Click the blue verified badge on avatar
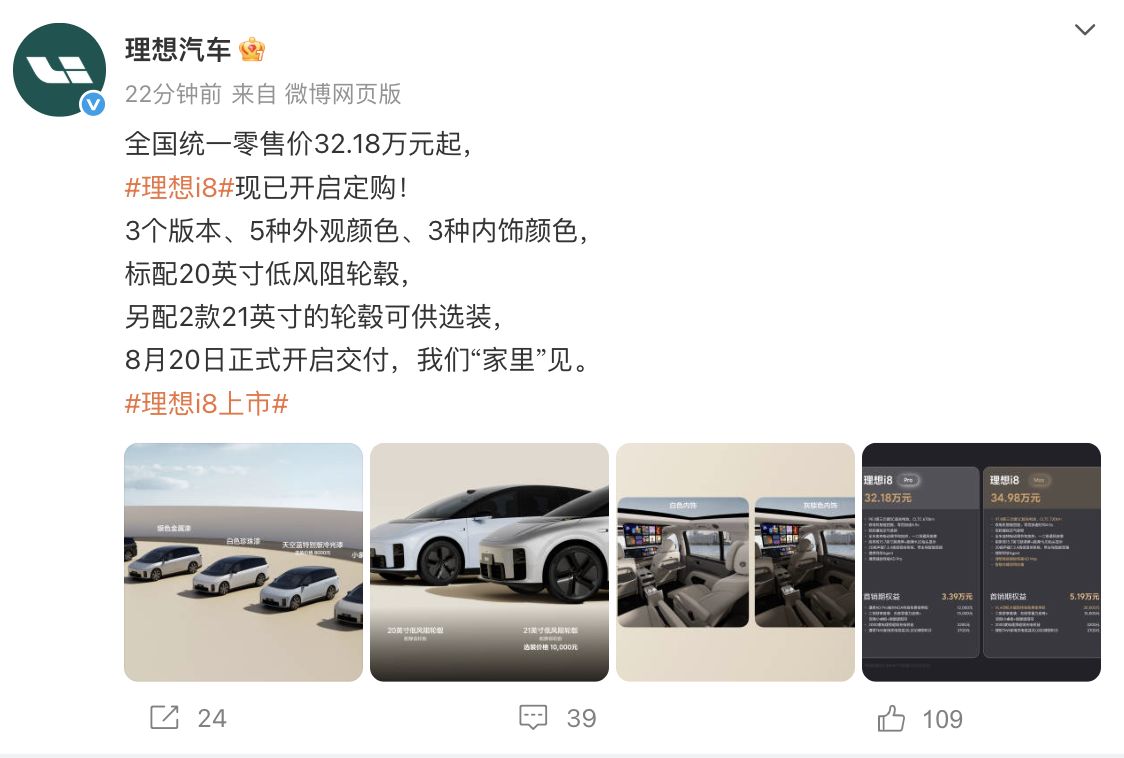The image size is (1124, 758). 93,105
